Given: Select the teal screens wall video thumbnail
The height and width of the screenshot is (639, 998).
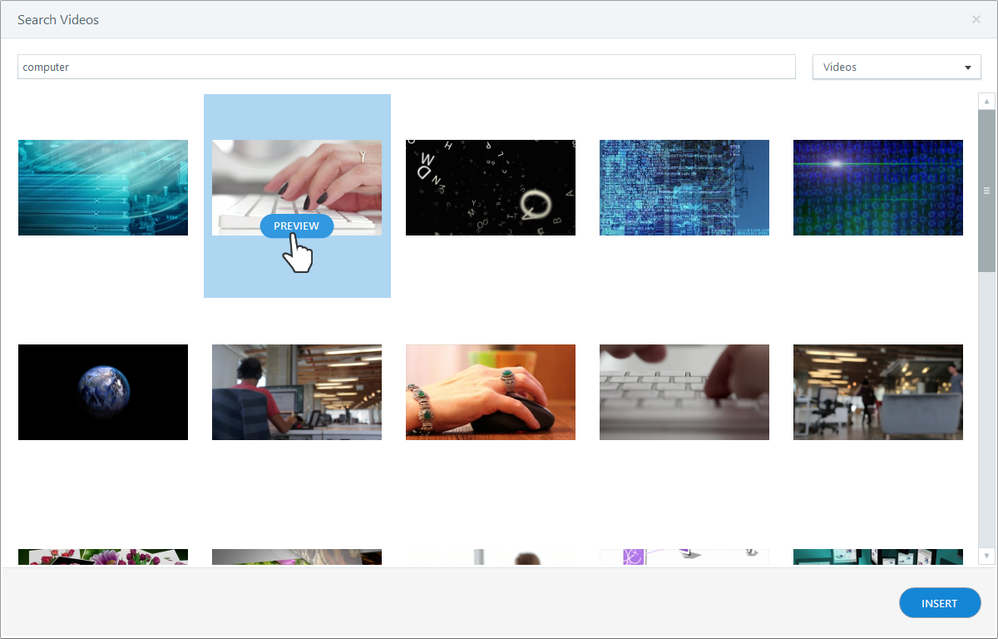Looking at the screenshot, I should point(878,557).
